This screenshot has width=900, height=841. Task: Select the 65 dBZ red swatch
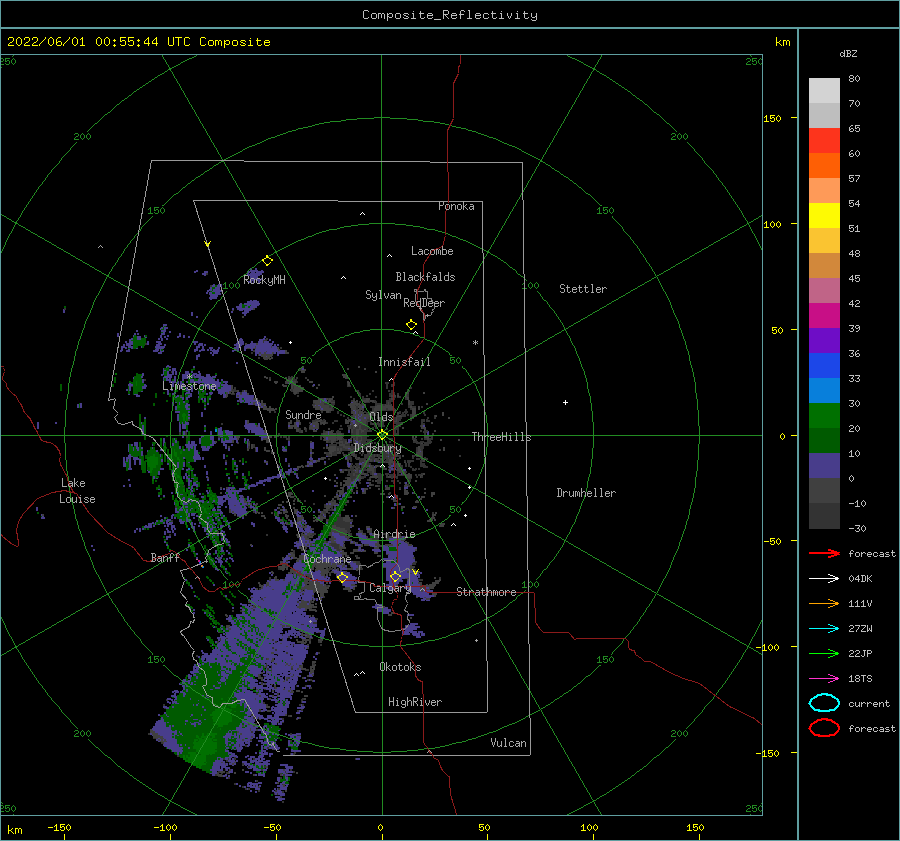824,141
